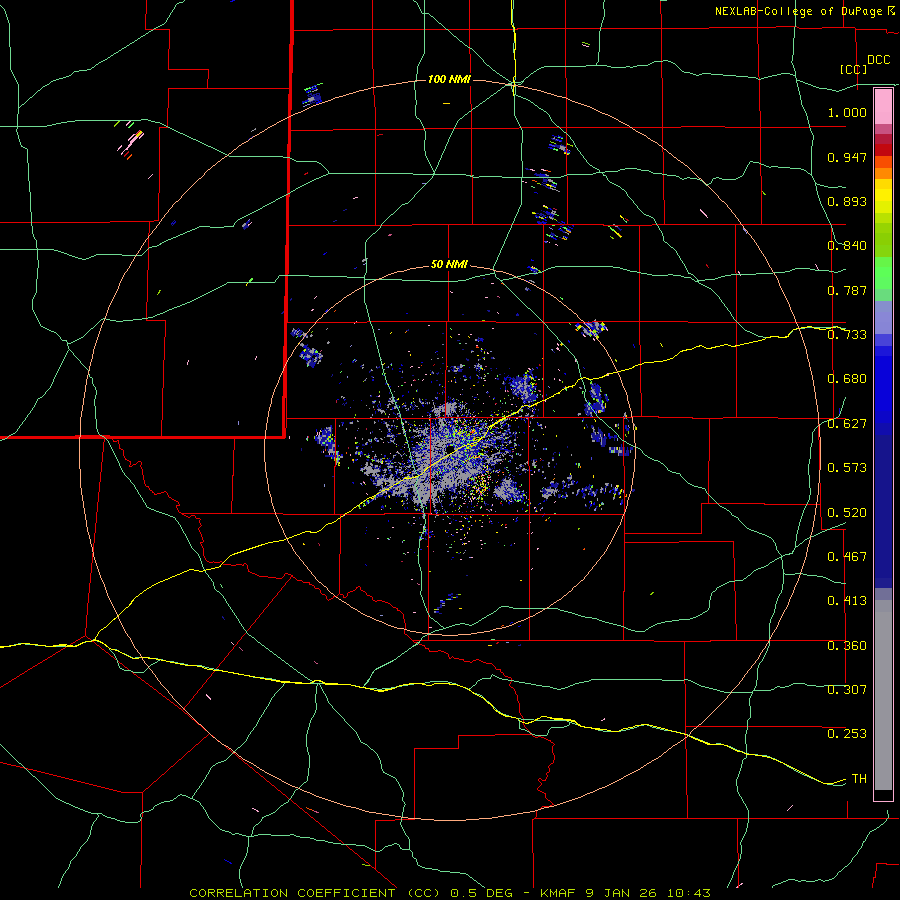
Task: Select the 0.680 legend value
Action: 847,379
